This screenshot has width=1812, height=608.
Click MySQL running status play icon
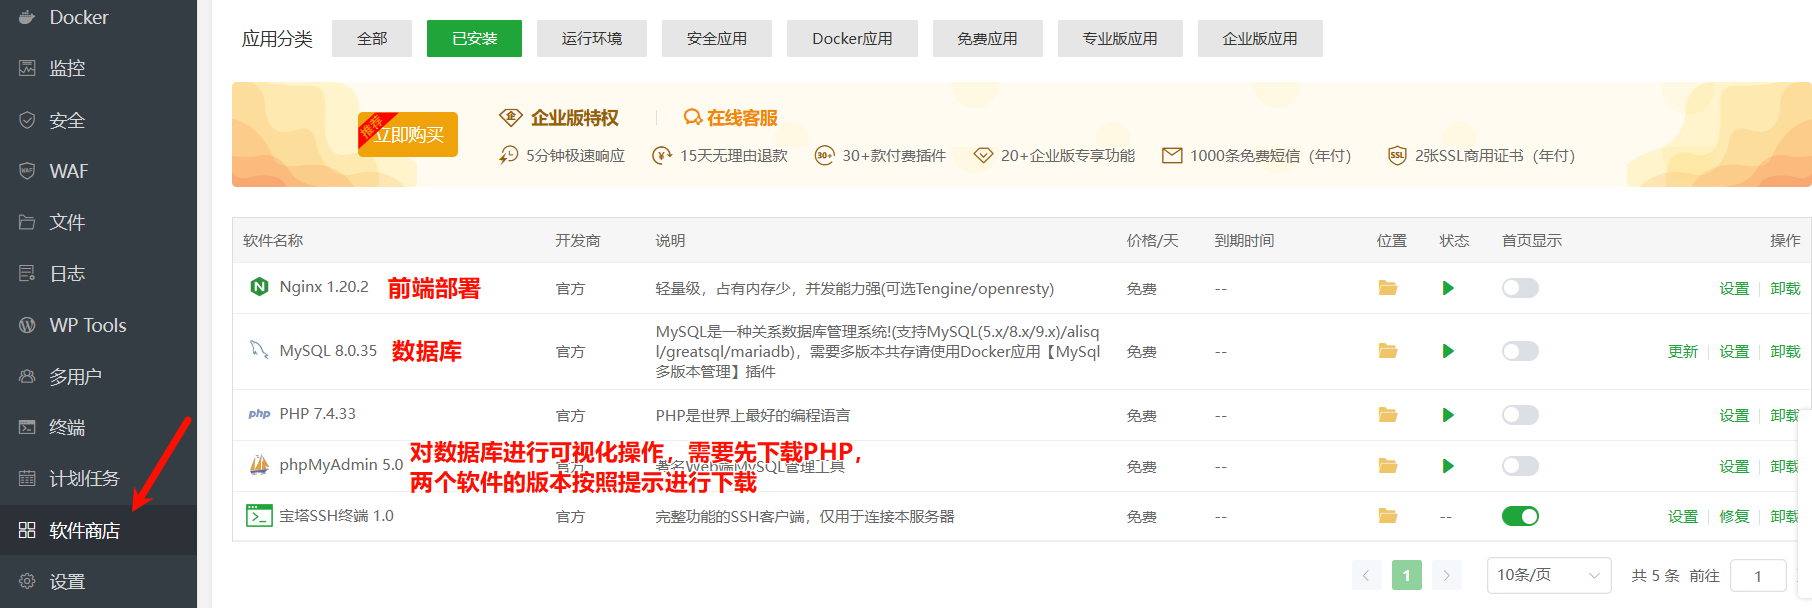pos(1448,351)
